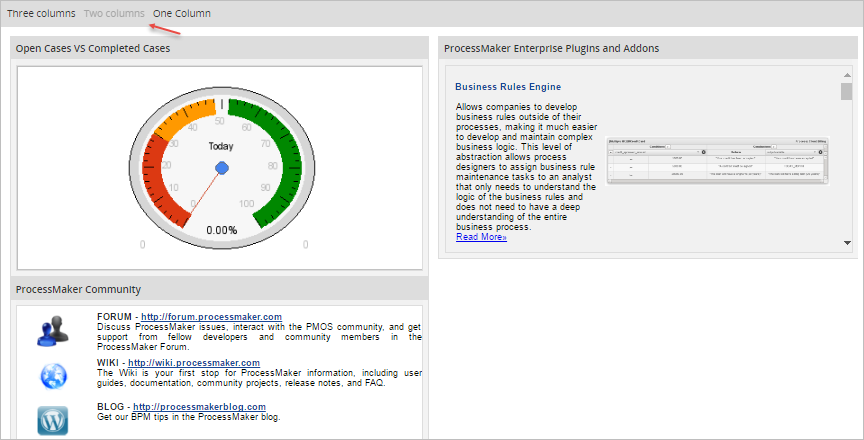The image size is (864, 440).
Task: Open the wiki.processmaker.com link
Action: coord(193,362)
